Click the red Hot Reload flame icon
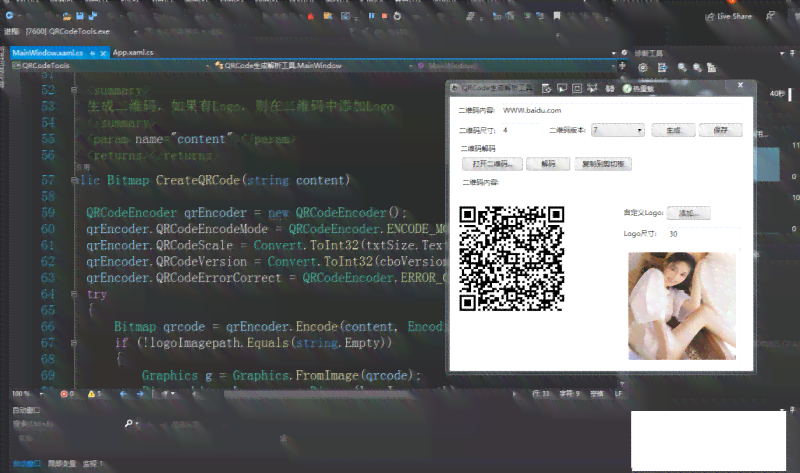 tap(311, 16)
